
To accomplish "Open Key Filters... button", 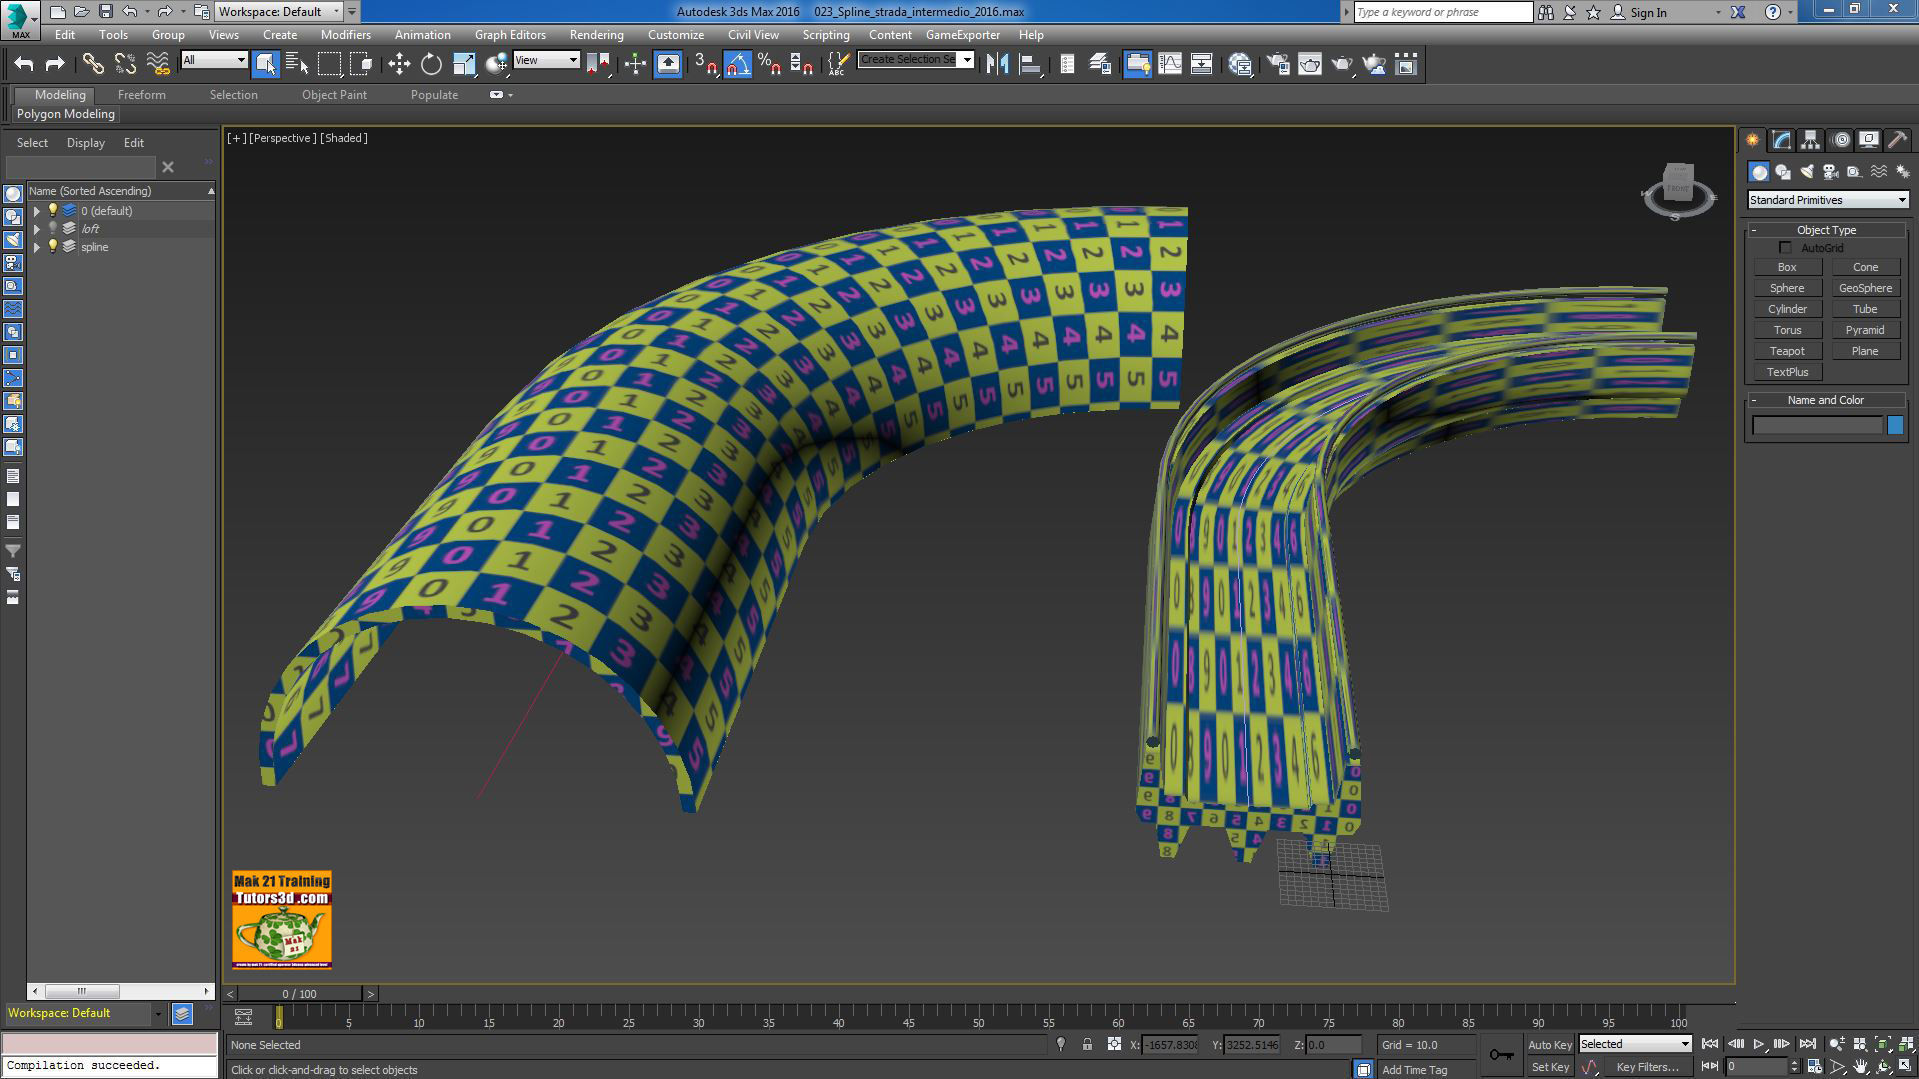I will (x=1647, y=1067).
